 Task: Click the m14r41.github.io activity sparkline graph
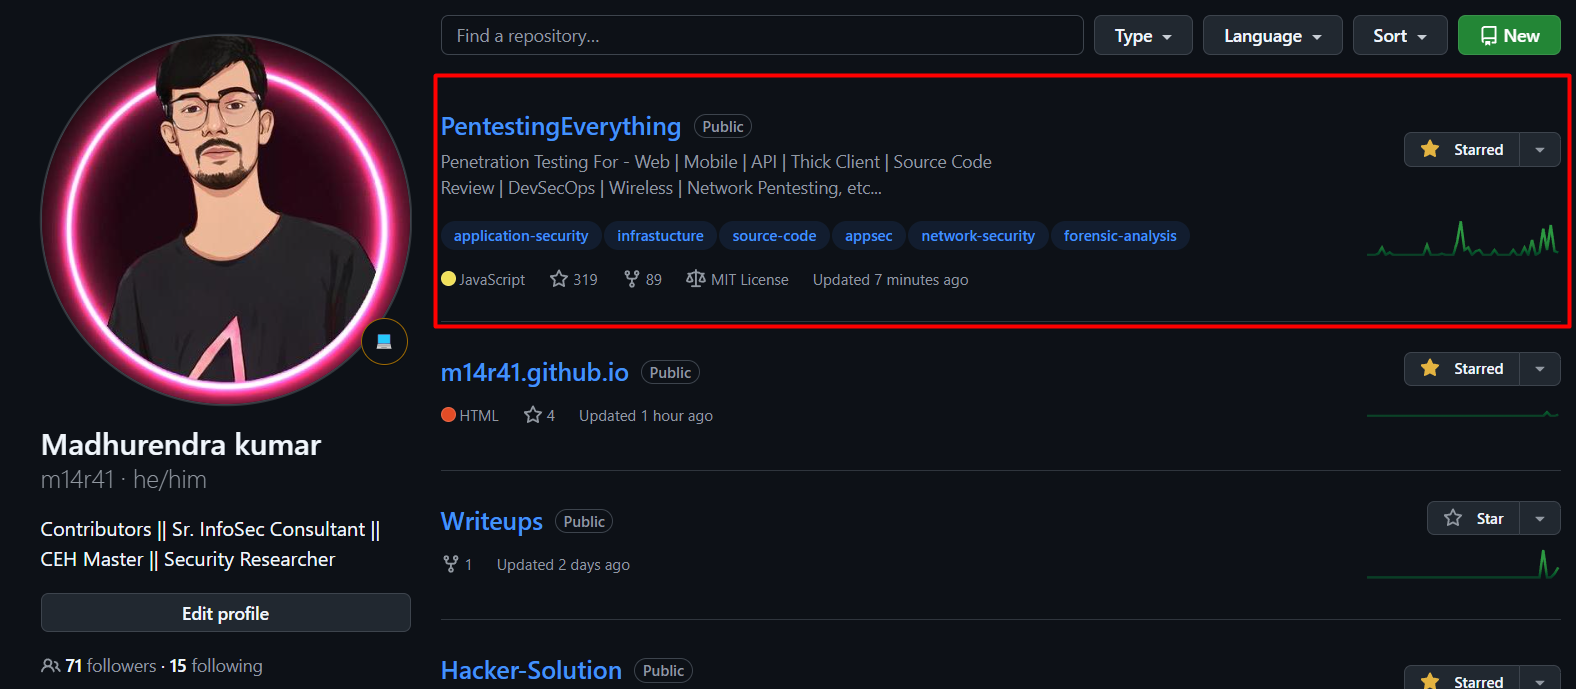1463,414
